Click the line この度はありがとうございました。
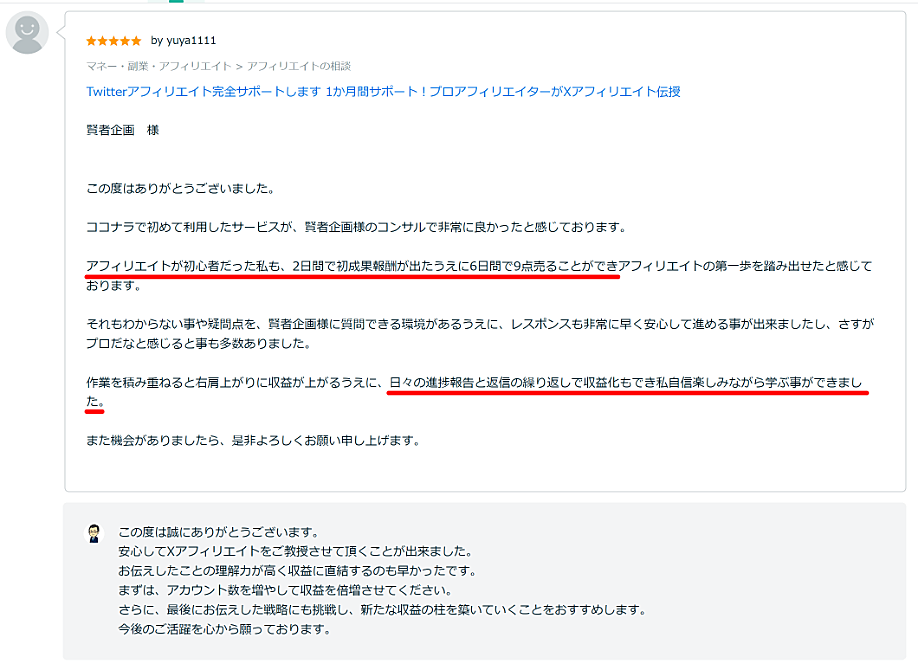The height and width of the screenshot is (670, 918). point(181,189)
